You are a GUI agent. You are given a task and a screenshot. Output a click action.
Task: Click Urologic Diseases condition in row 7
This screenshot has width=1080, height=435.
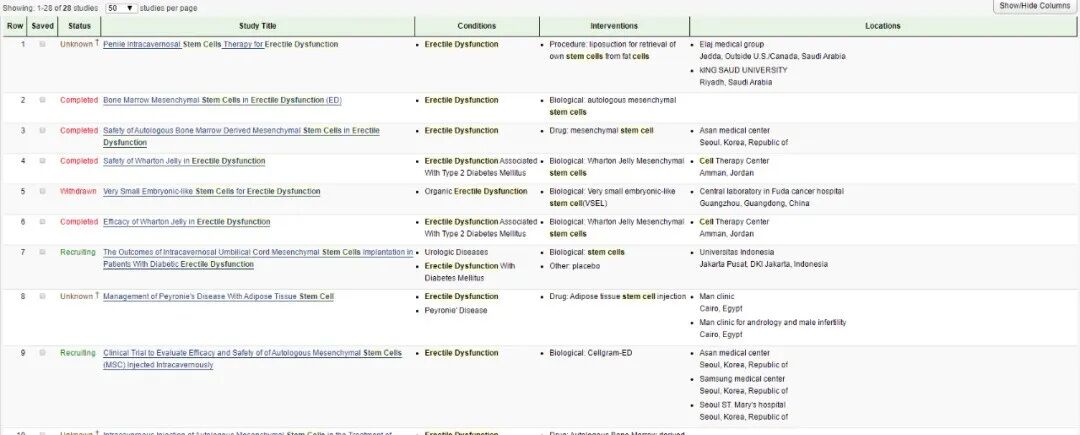[x=456, y=252]
